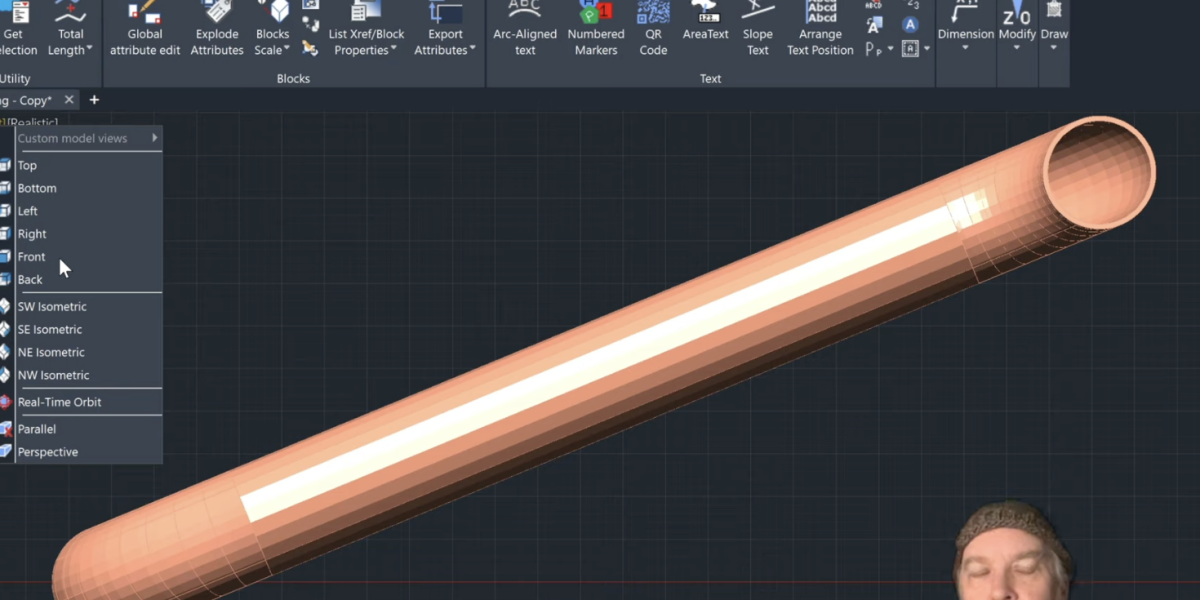Click the blue circled A text icon
Screen dimensions: 1200x600
pos(910,25)
